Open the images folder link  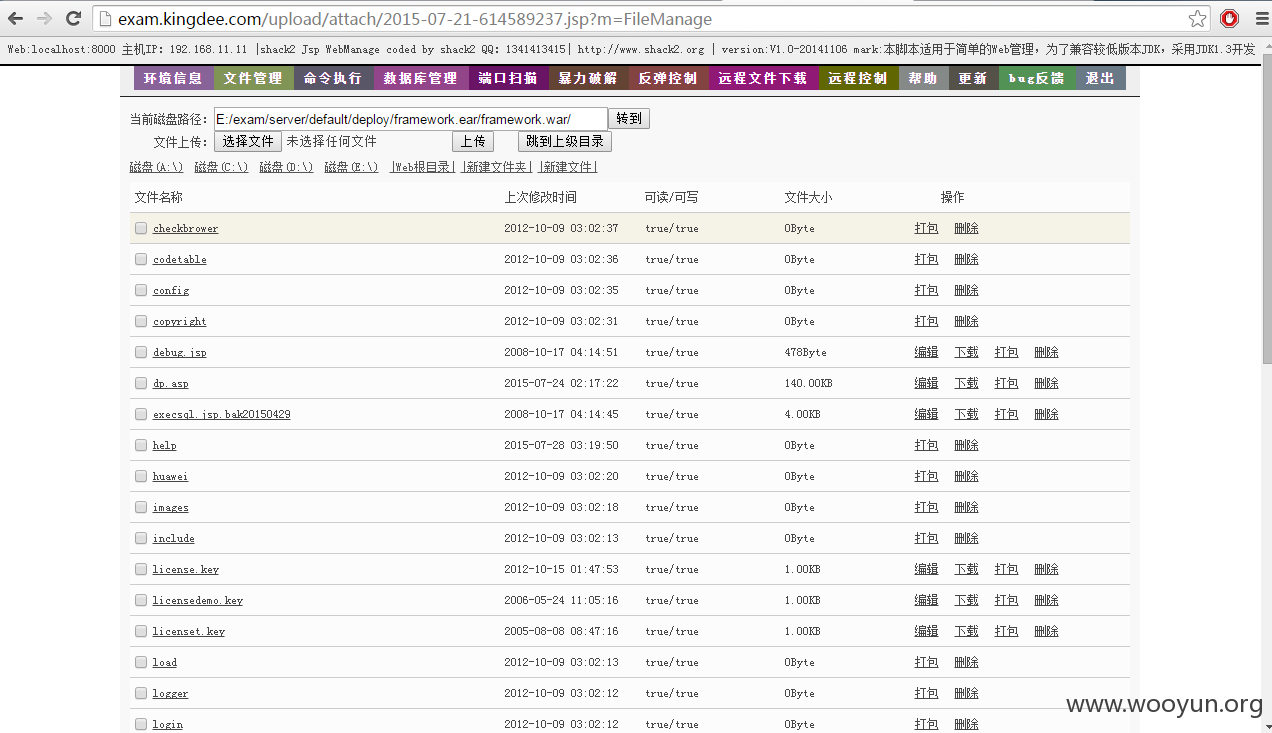coord(170,508)
